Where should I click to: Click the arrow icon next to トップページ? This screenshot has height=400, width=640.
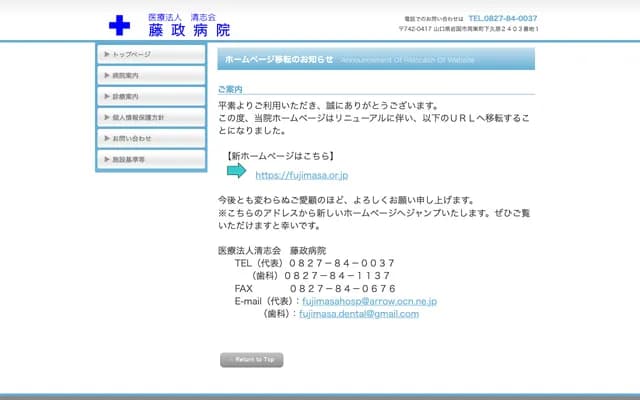[x=106, y=54]
